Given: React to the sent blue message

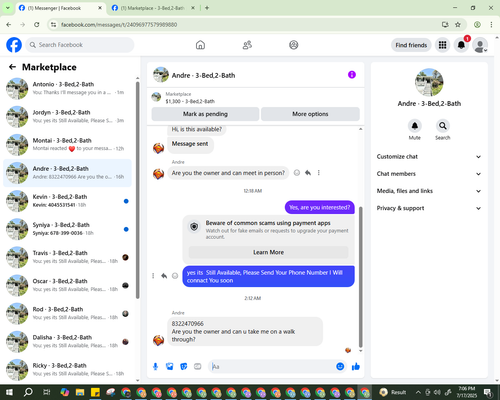Looking at the screenshot, I should pyautogui.click(x=175, y=276).
